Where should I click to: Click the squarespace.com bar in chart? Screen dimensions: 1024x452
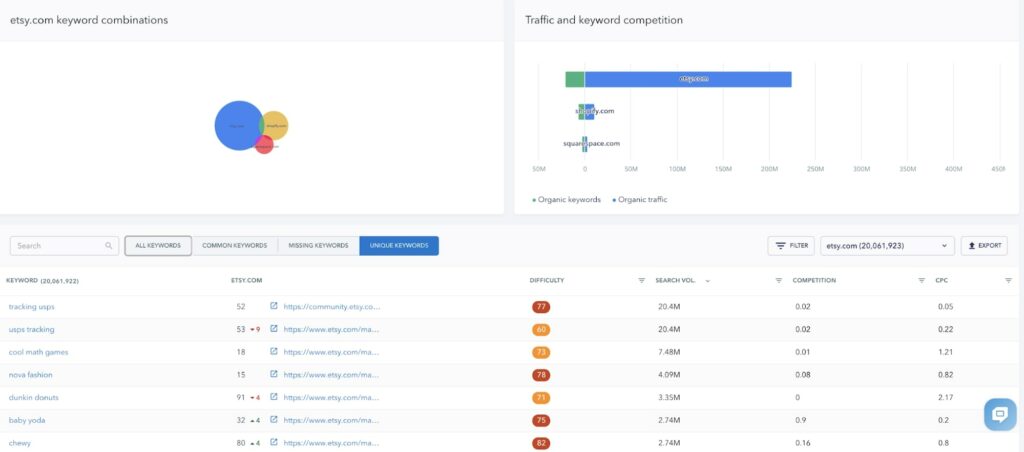(x=584, y=144)
